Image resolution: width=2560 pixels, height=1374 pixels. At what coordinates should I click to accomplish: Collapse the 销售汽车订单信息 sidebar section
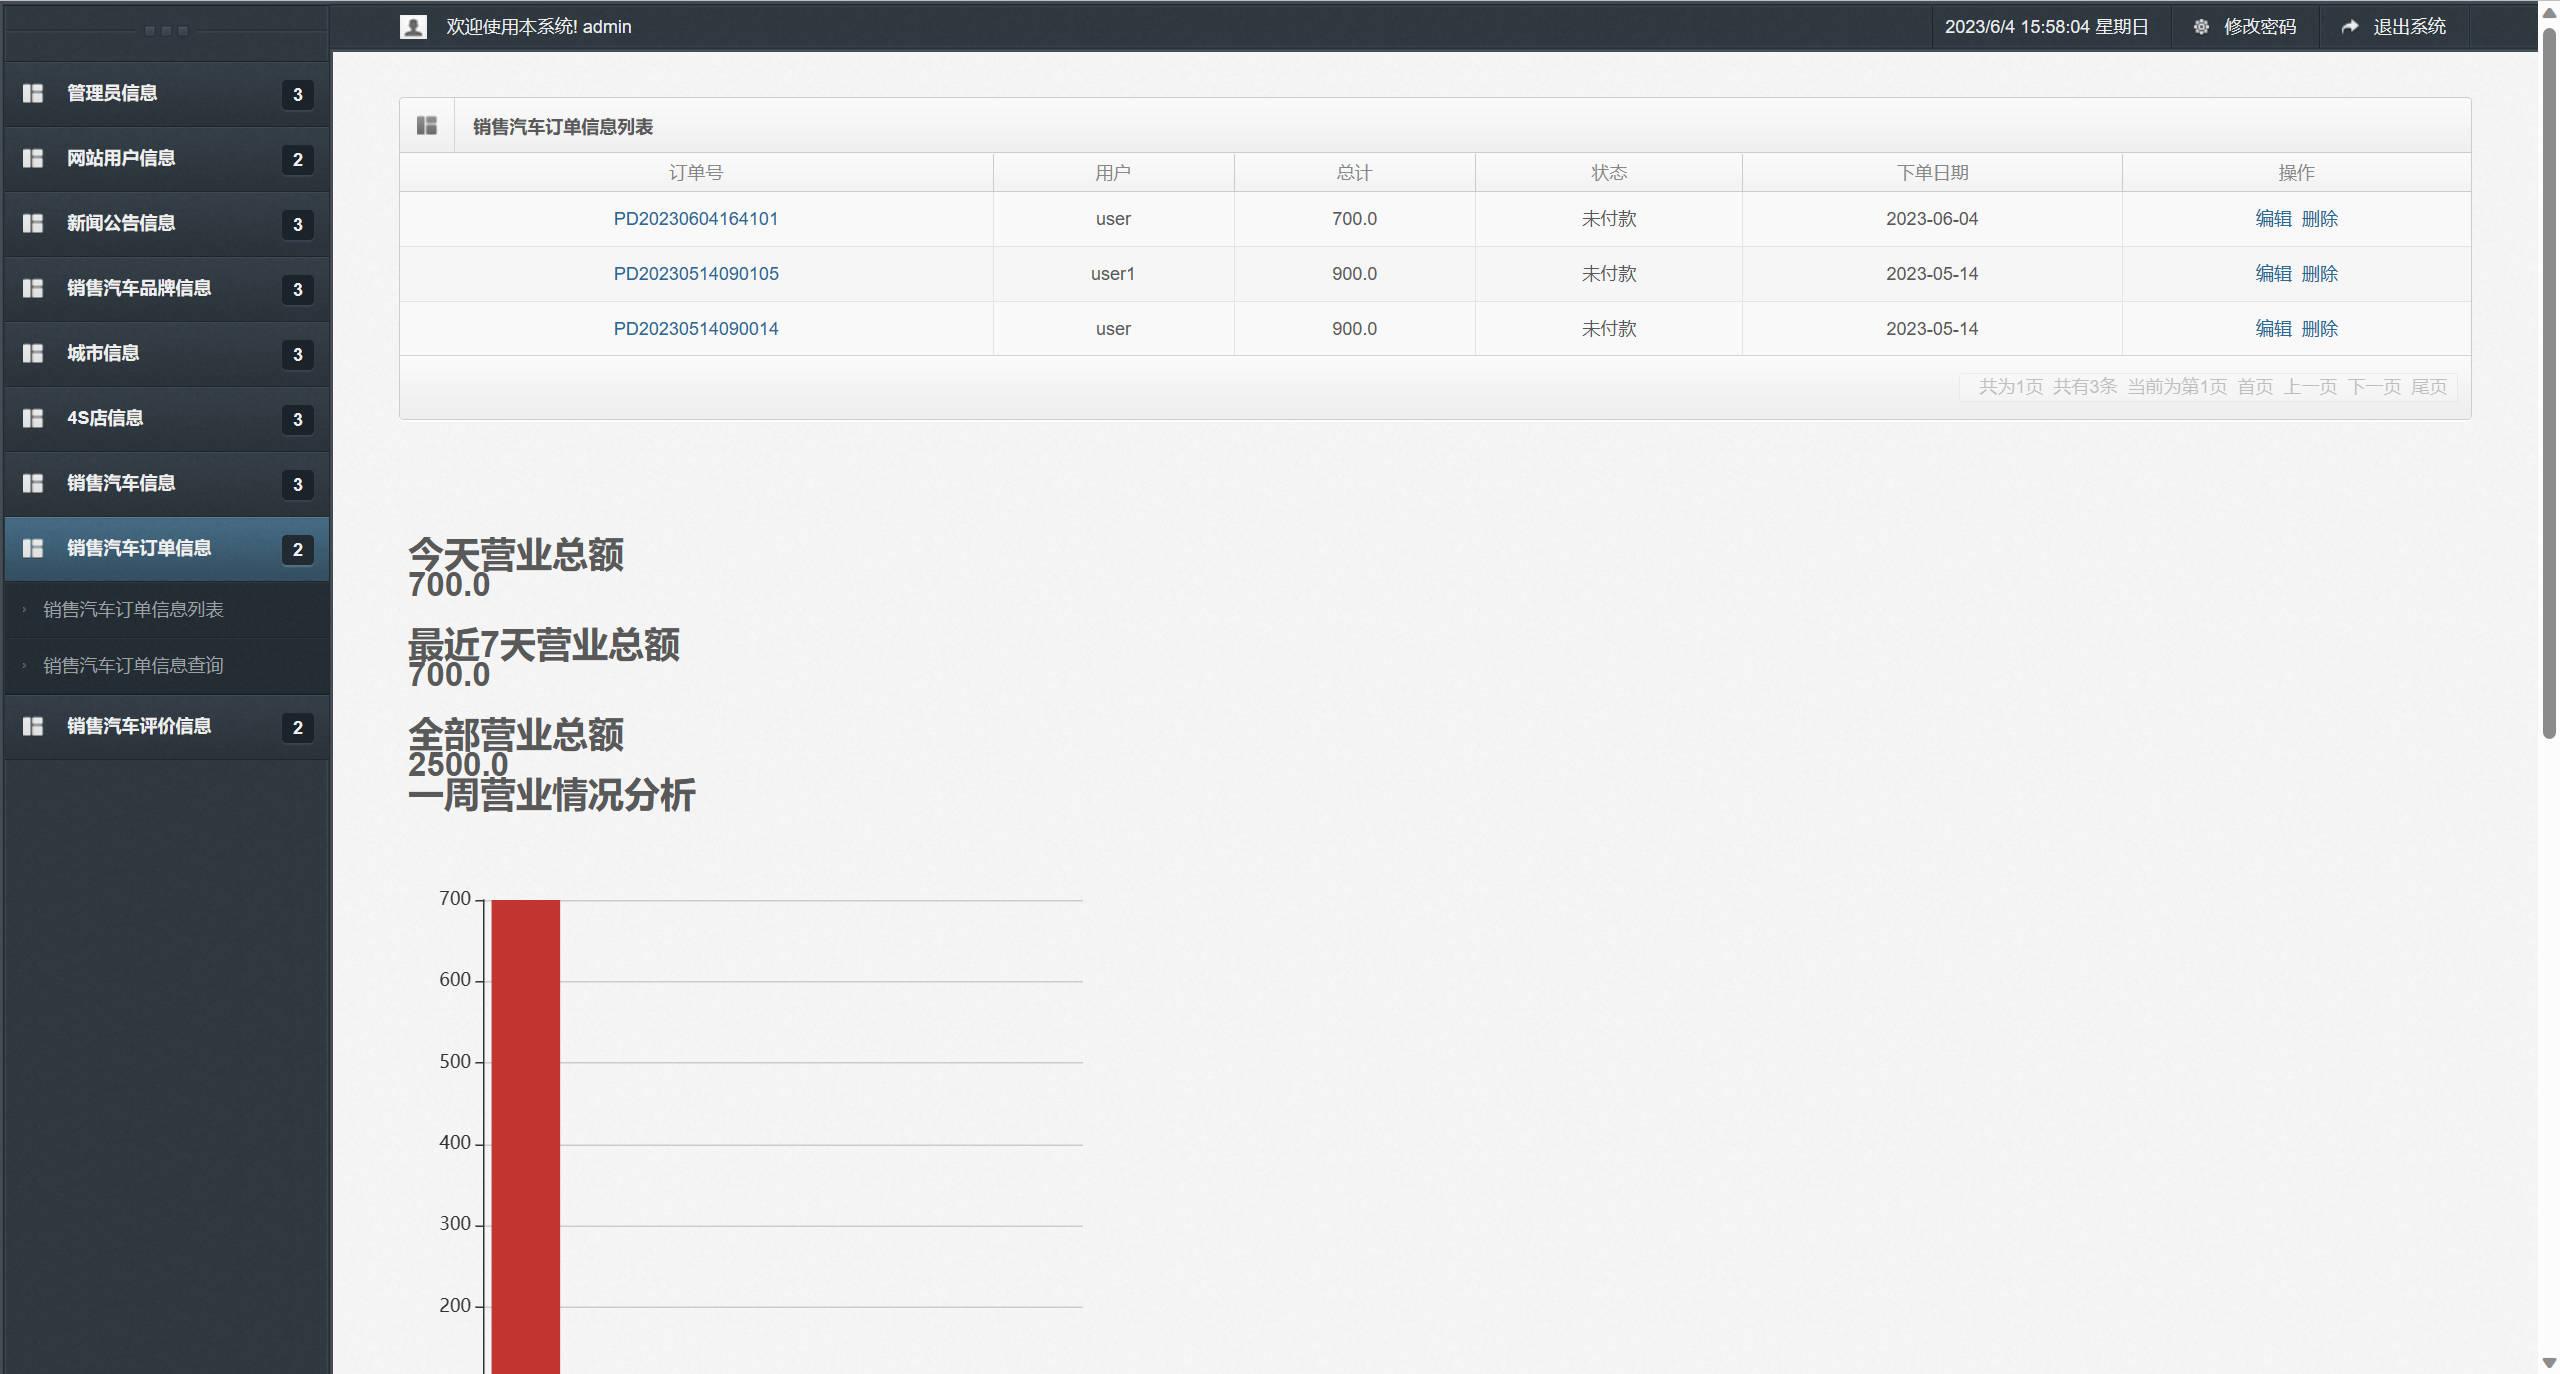tap(139, 548)
